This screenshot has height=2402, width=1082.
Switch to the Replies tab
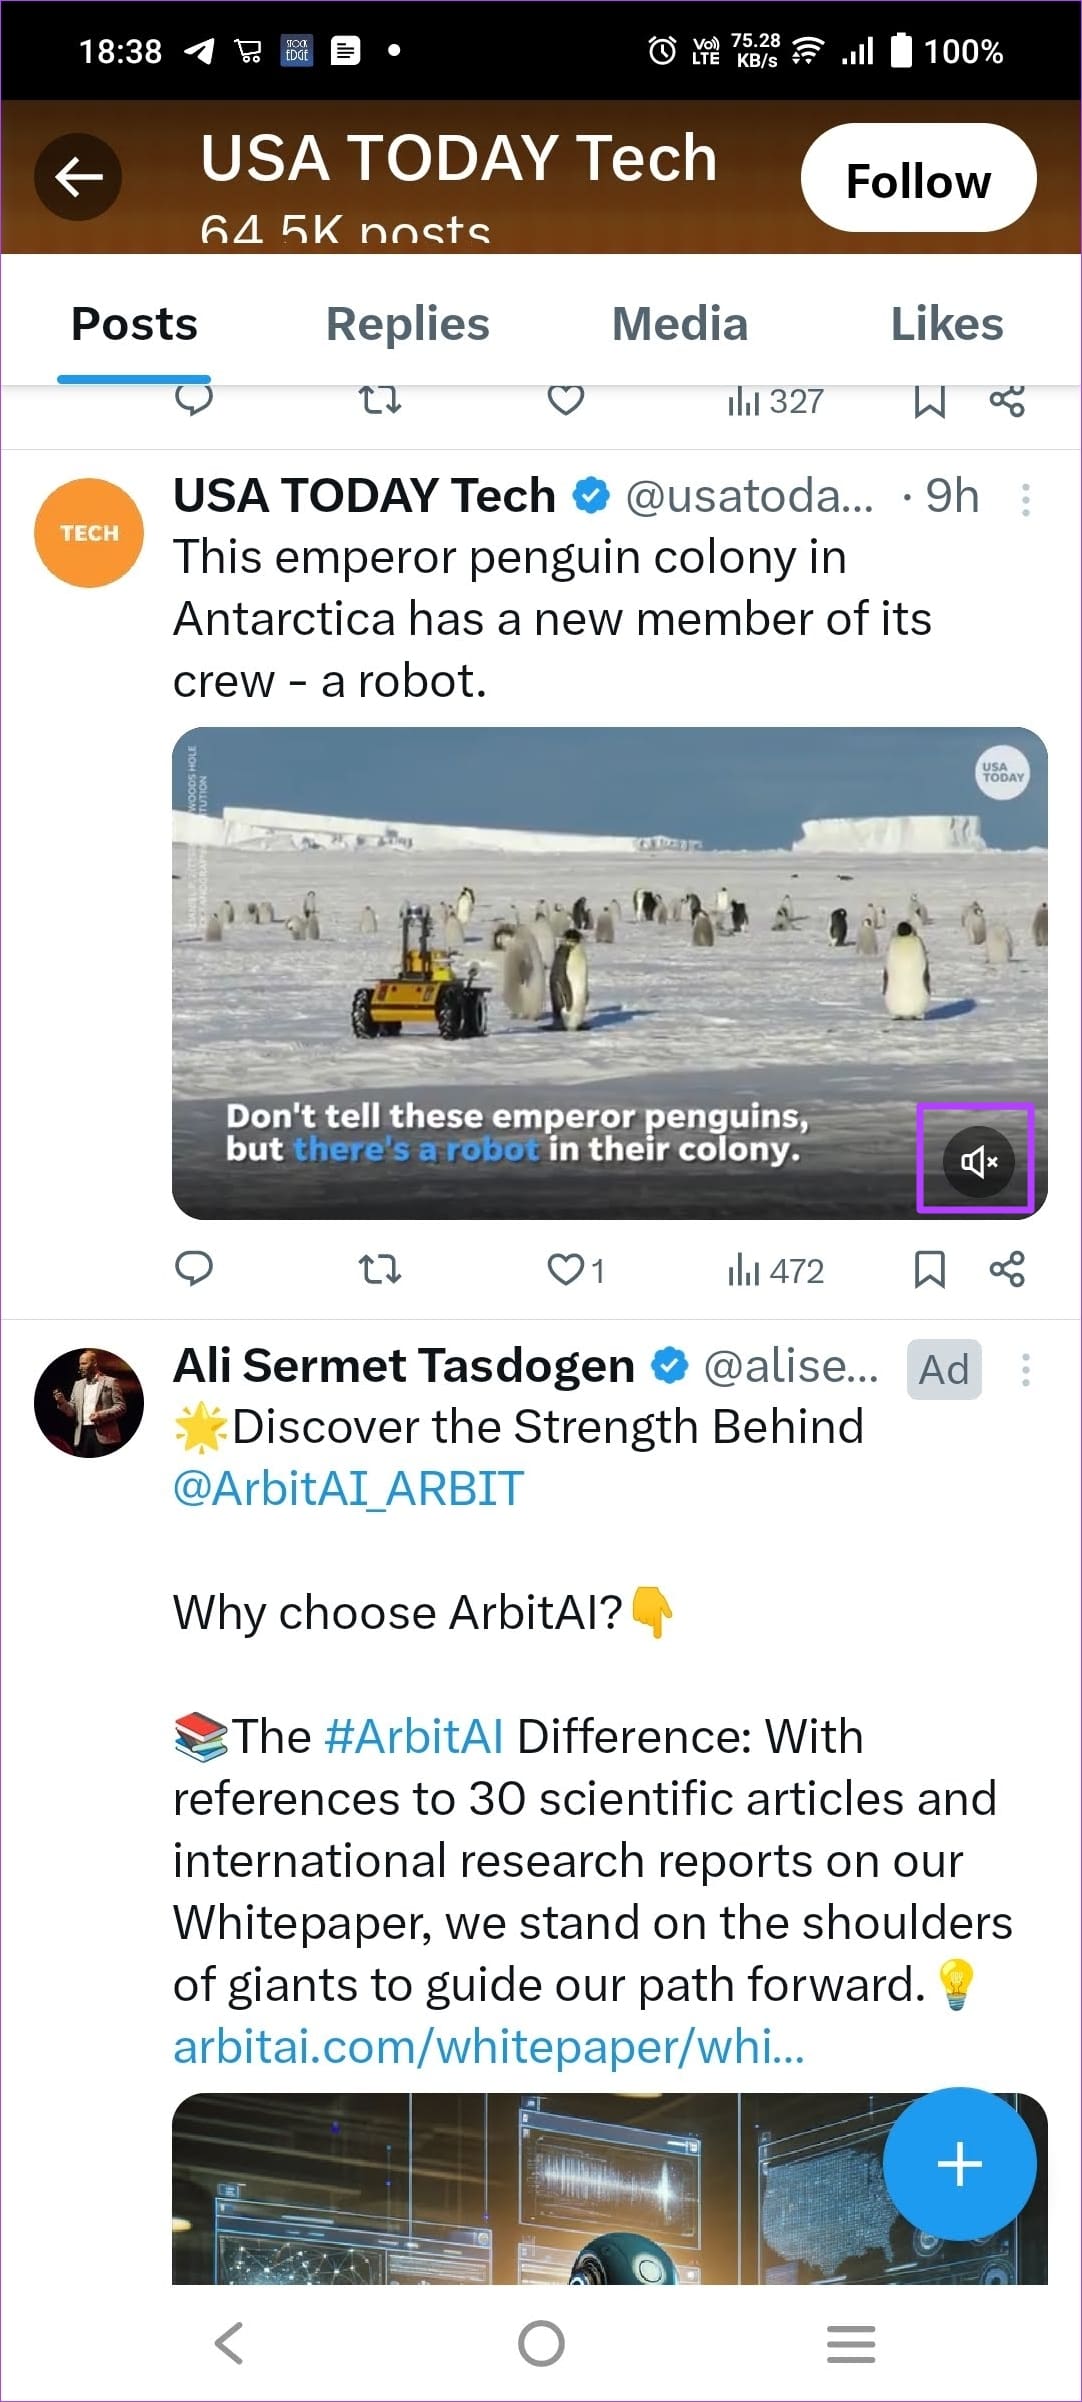point(407,324)
